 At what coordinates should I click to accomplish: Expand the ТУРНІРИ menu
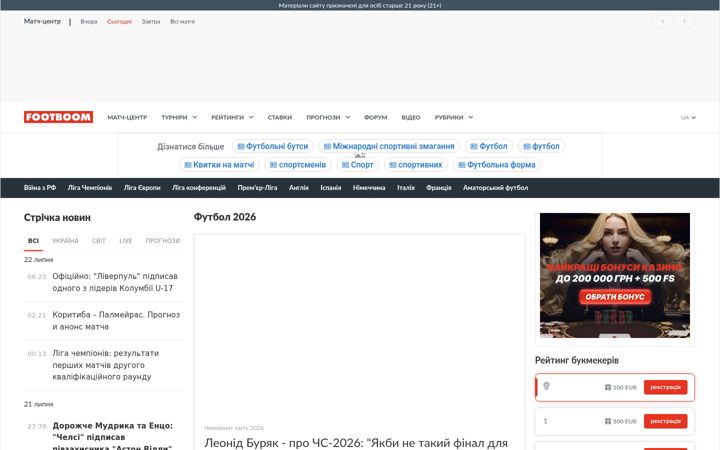(x=179, y=118)
